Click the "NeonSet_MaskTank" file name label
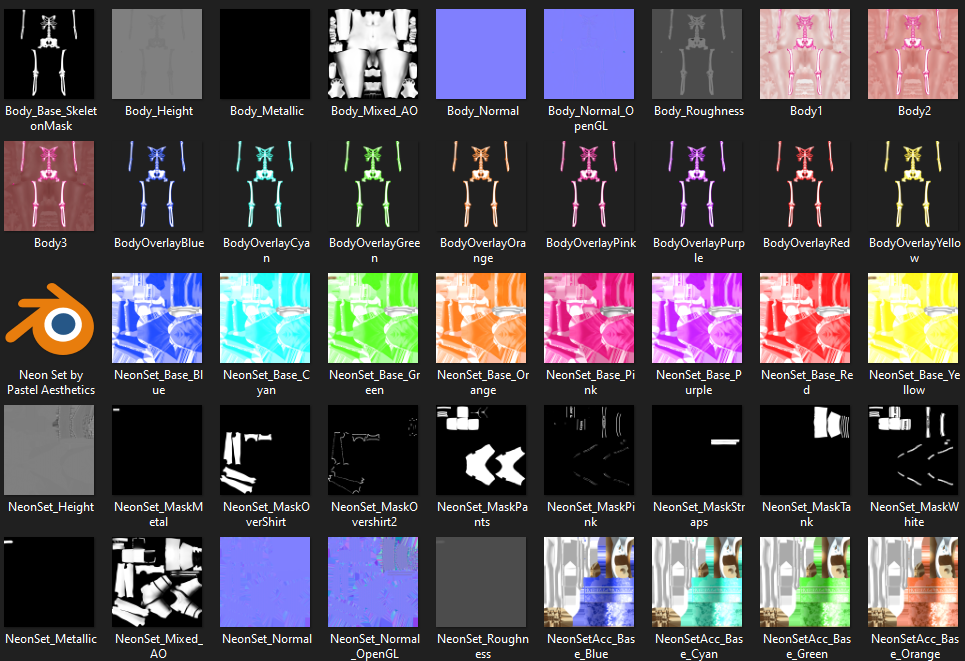Image resolution: width=965 pixels, height=661 pixels. click(807, 515)
